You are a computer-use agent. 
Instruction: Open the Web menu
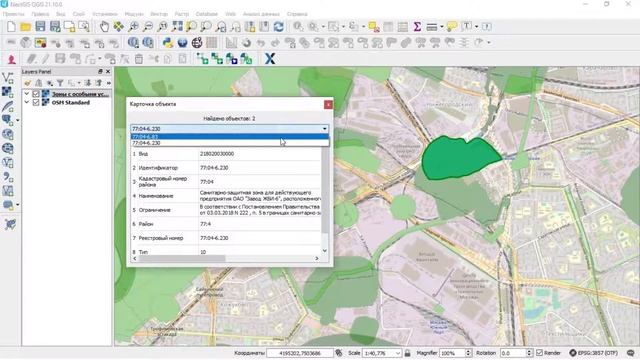(x=231, y=14)
